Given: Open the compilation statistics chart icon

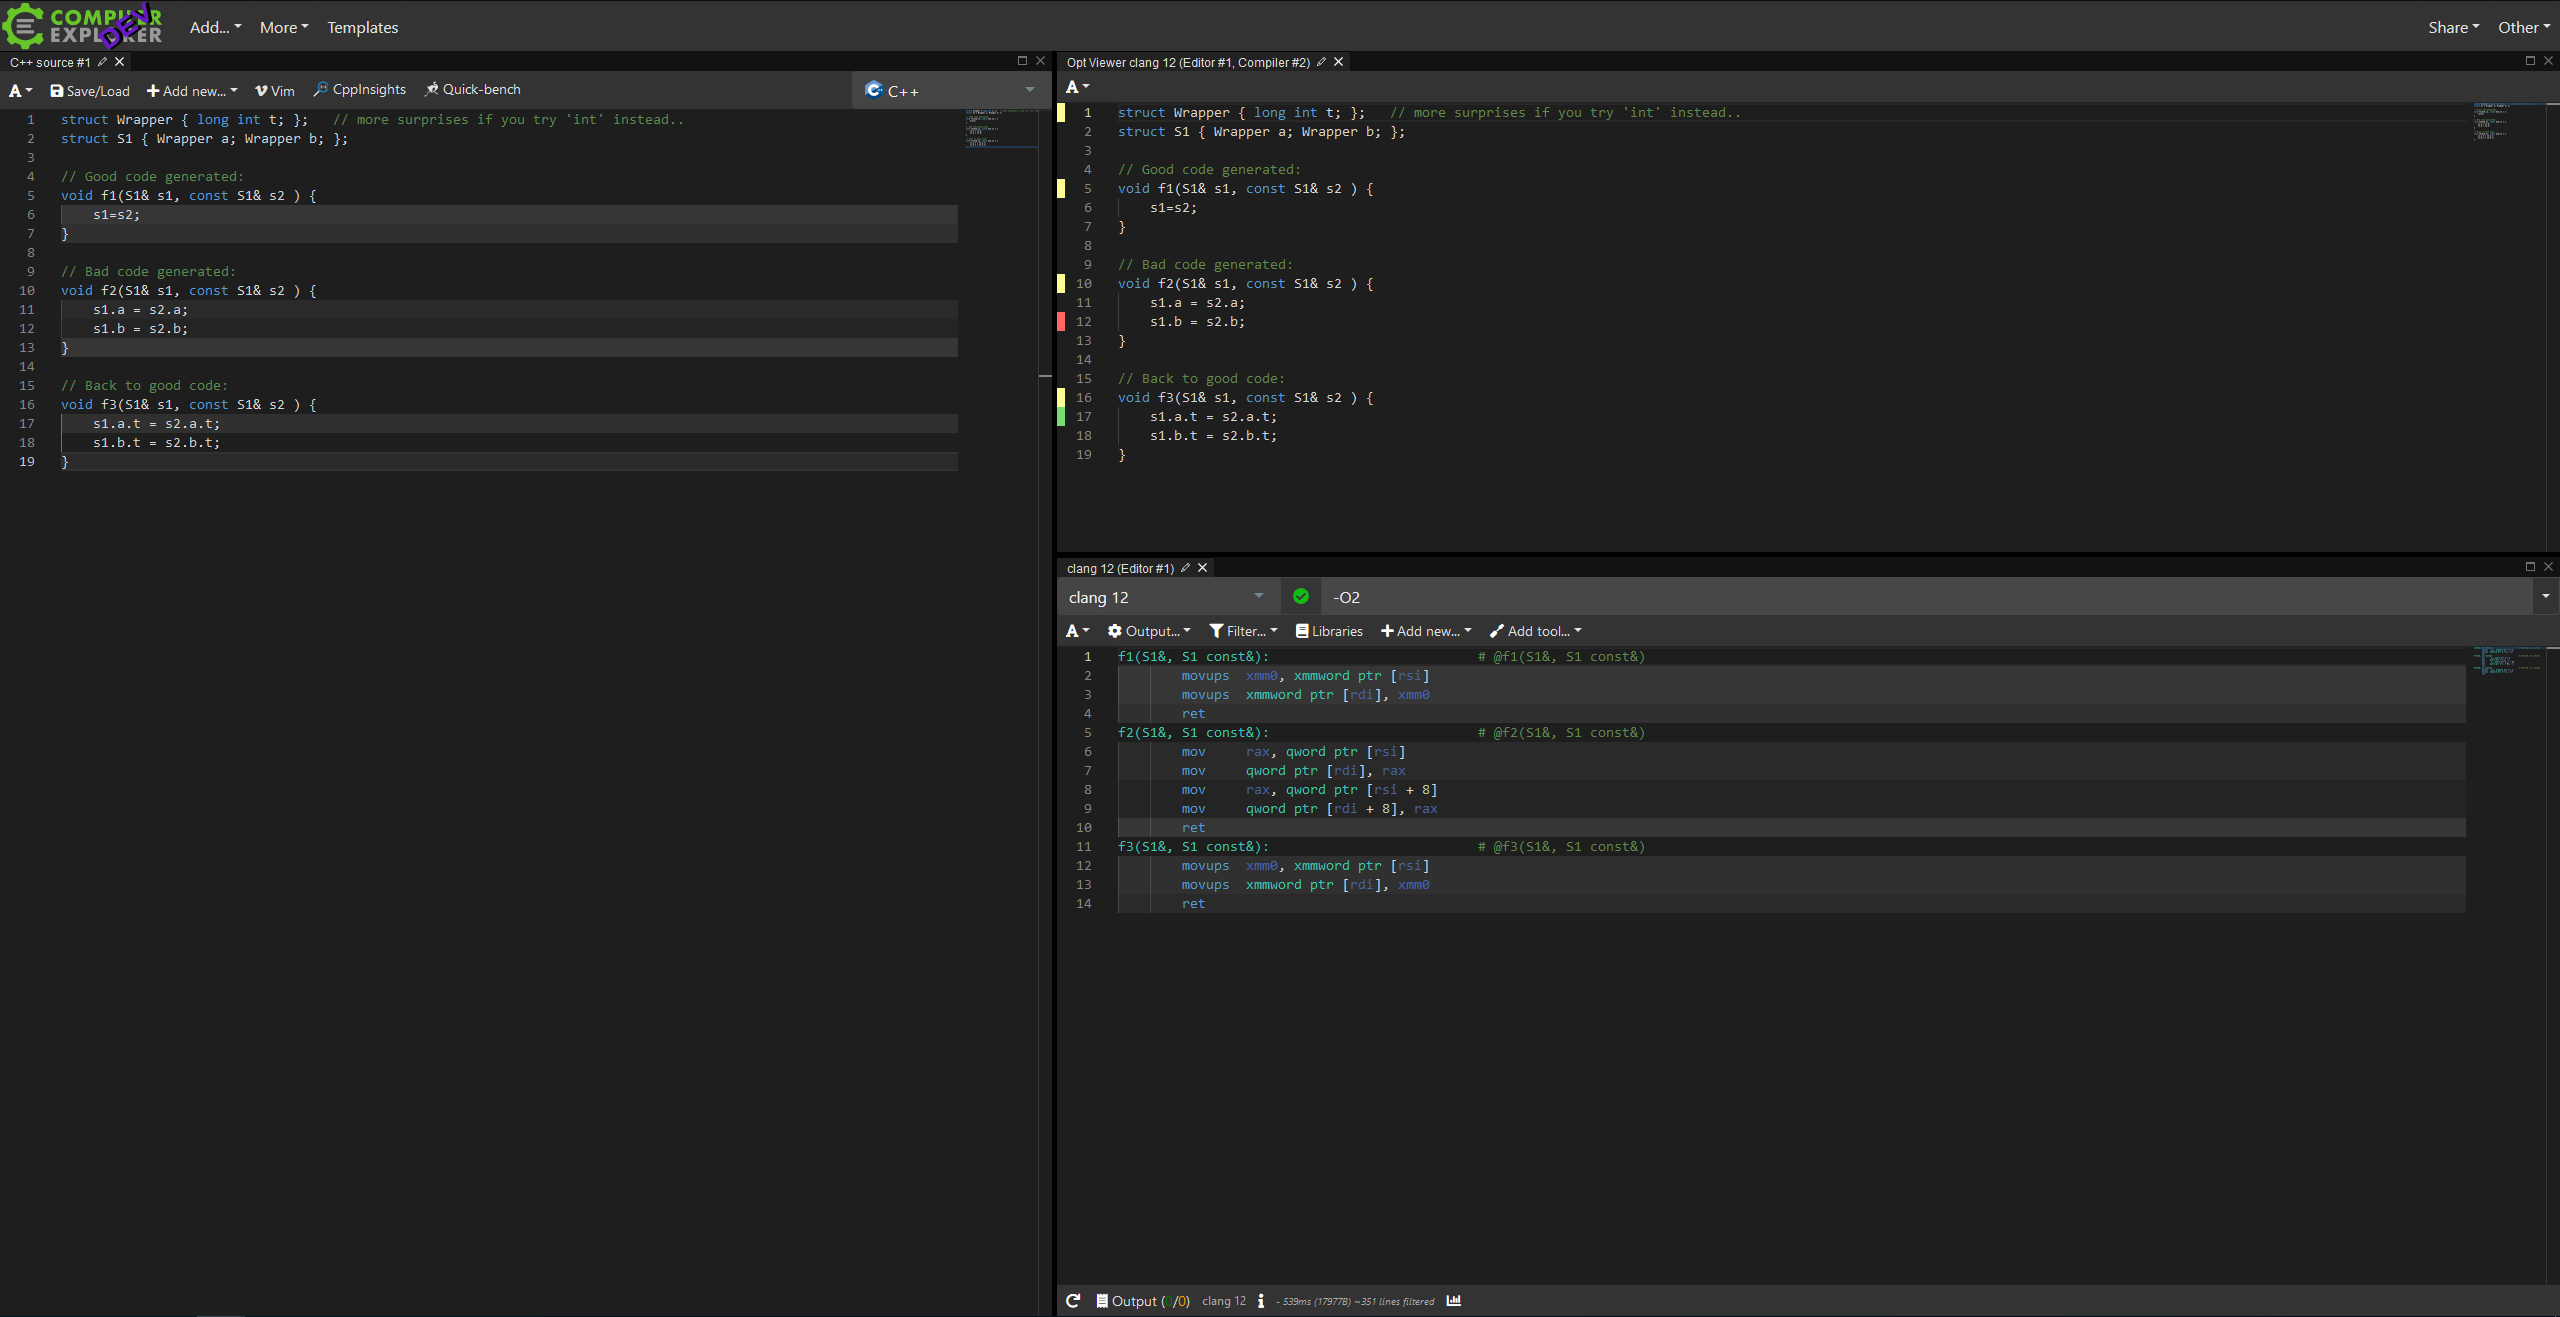Looking at the screenshot, I should pyautogui.click(x=1453, y=1301).
